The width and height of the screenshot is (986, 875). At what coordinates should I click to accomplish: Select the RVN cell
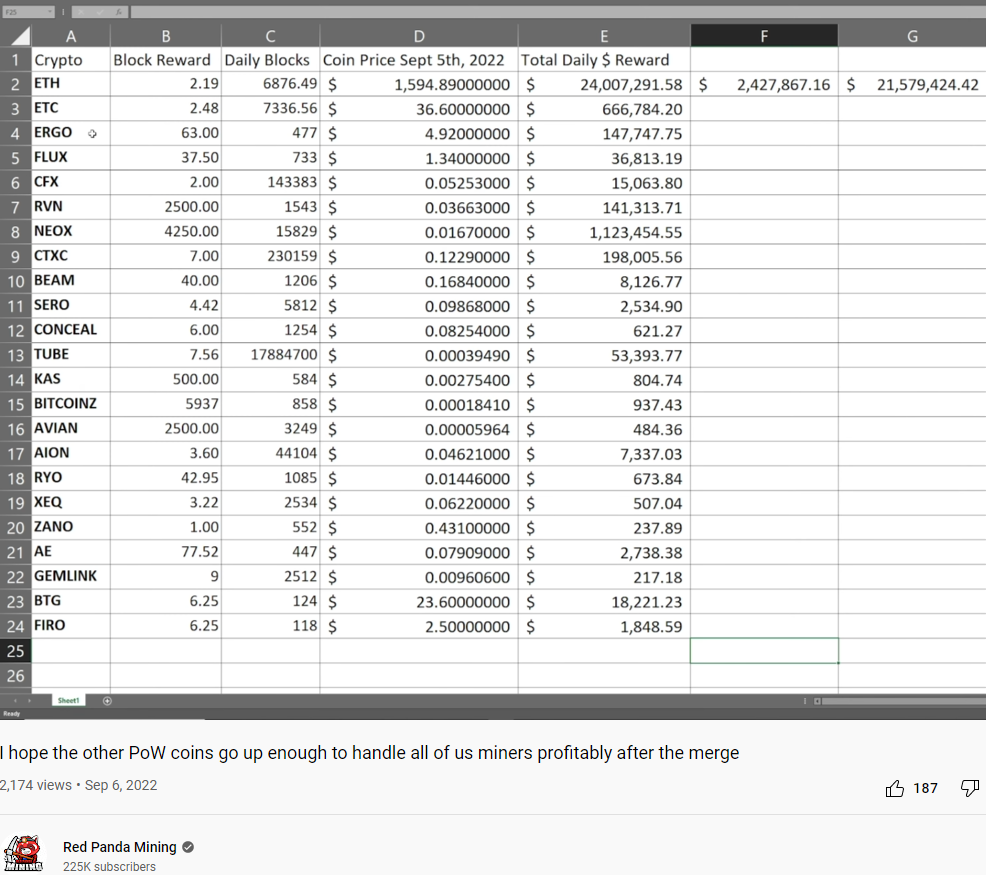click(71, 207)
